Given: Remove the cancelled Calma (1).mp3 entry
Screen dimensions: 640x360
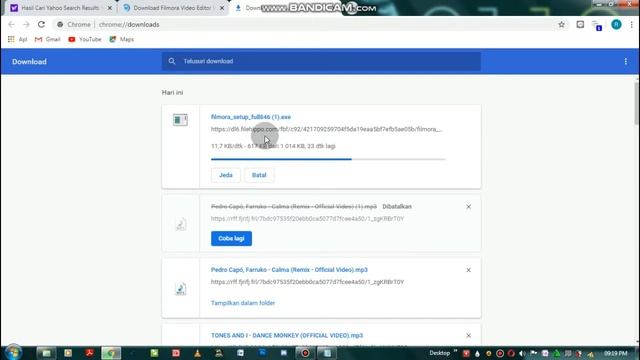Looking at the screenshot, I should [x=469, y=207].
